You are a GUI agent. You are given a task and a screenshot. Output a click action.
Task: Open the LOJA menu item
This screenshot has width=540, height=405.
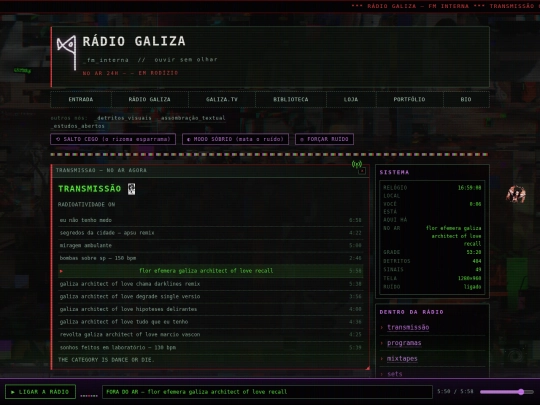(x=351, y=100)
